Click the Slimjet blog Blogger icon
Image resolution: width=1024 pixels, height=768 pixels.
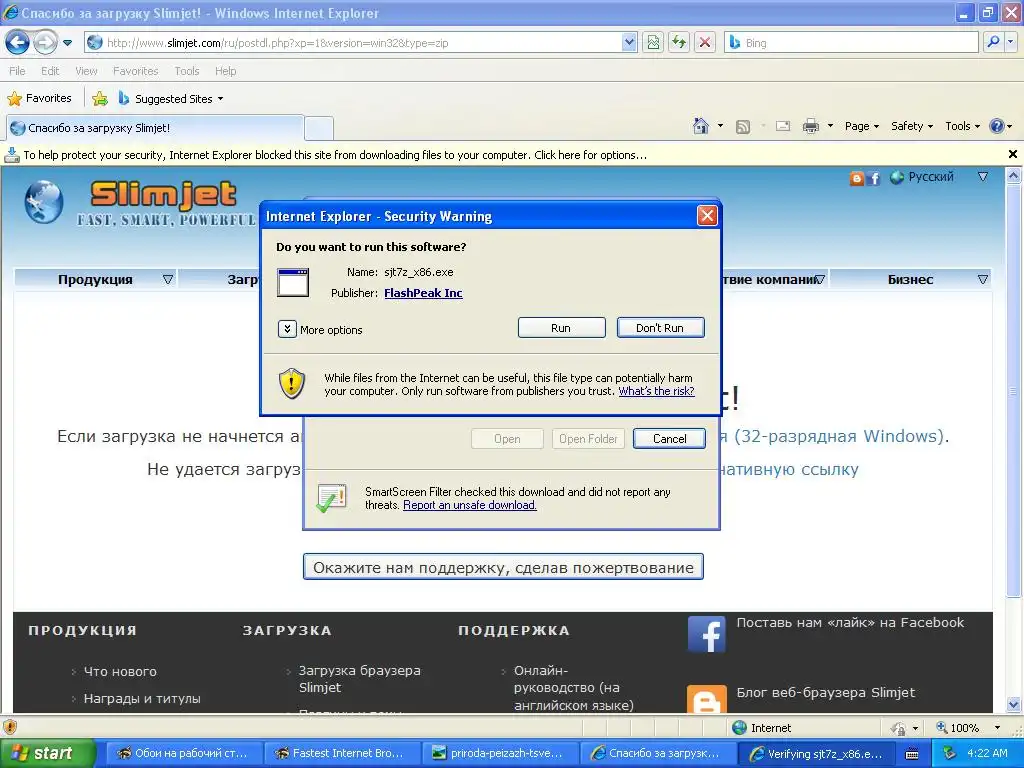[707, 699]
